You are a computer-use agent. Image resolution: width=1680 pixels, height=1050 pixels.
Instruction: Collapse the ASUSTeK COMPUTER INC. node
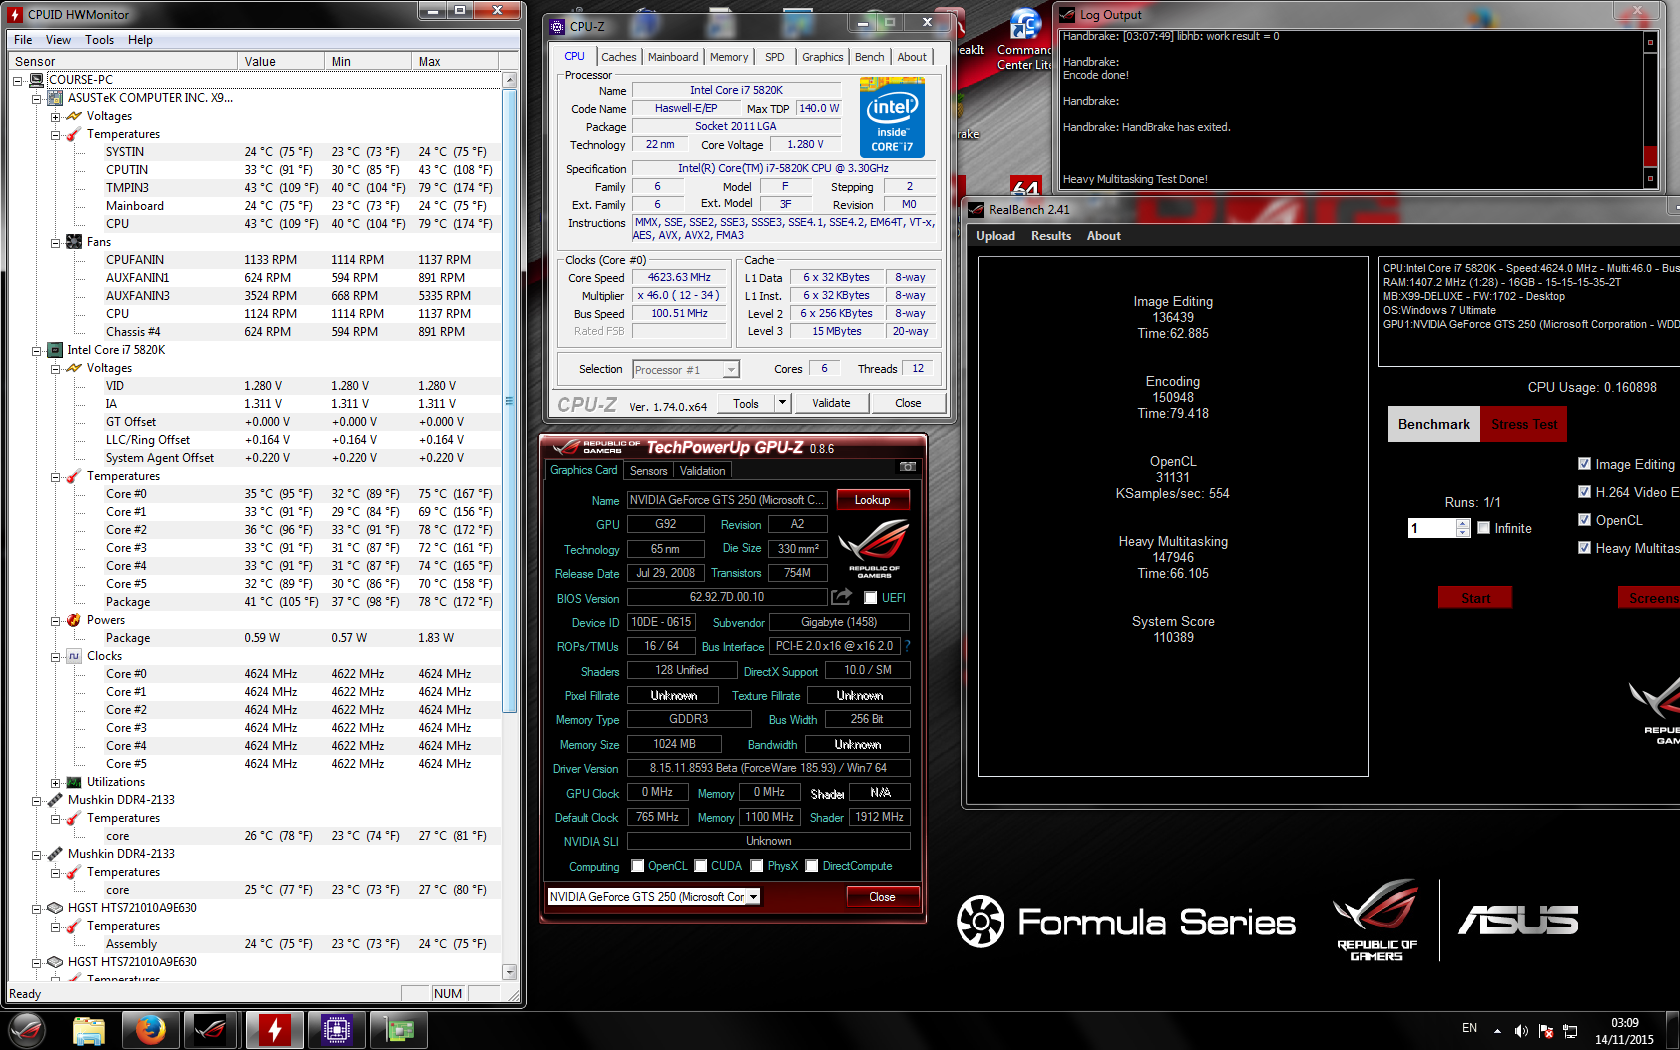tap(37, 98)
